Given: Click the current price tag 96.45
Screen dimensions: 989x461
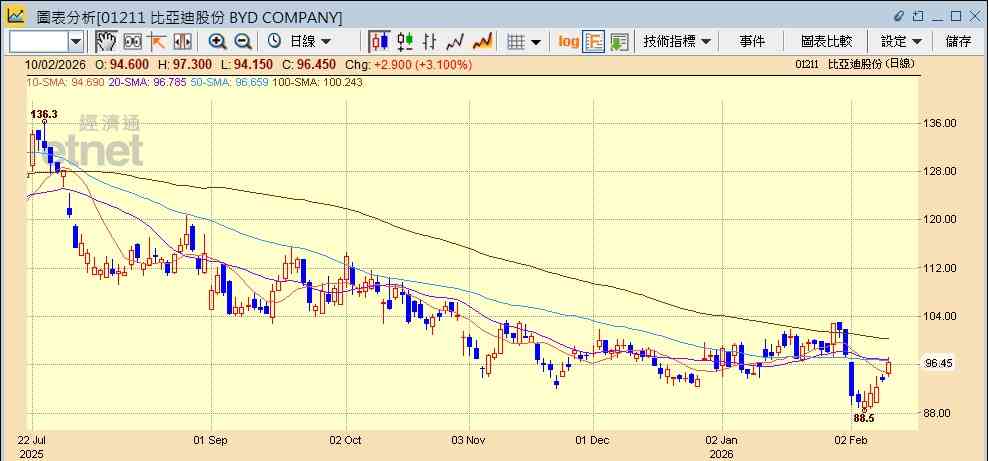Looking at the screenshot, I should coord(939,363).
